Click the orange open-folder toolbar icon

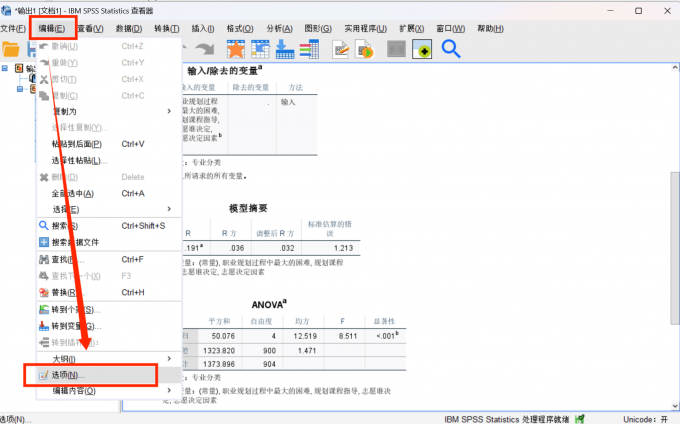(x=11, y=49)
